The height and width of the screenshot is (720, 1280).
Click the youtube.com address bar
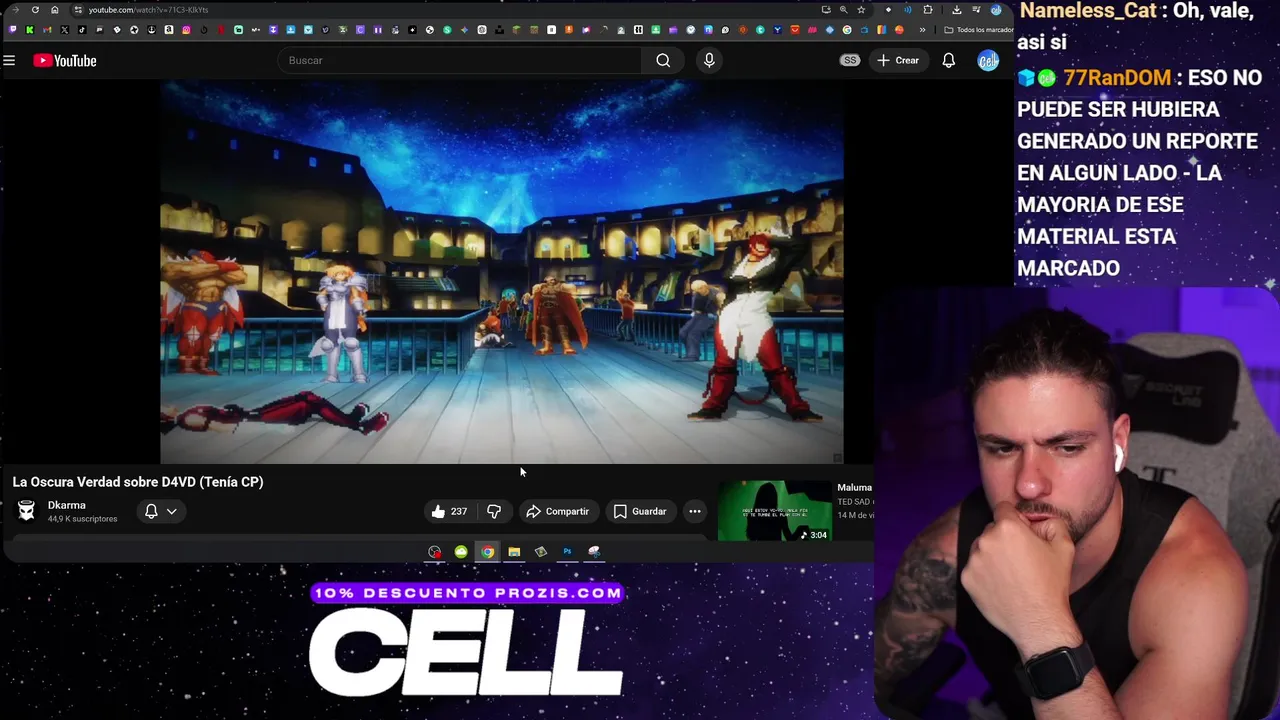click(440, 10)
